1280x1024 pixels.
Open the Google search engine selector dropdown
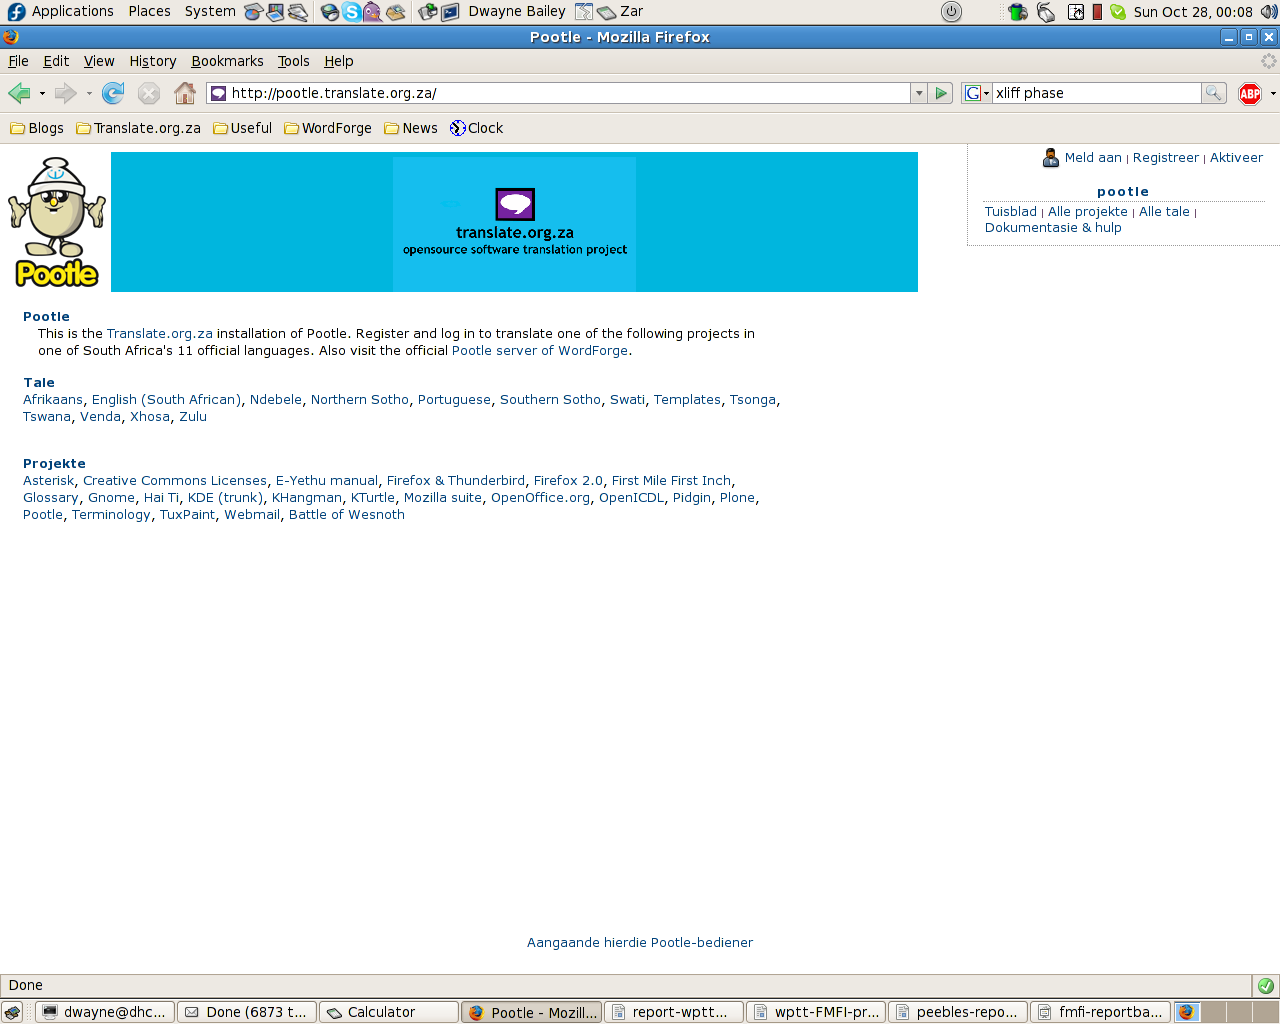point(976,93)
